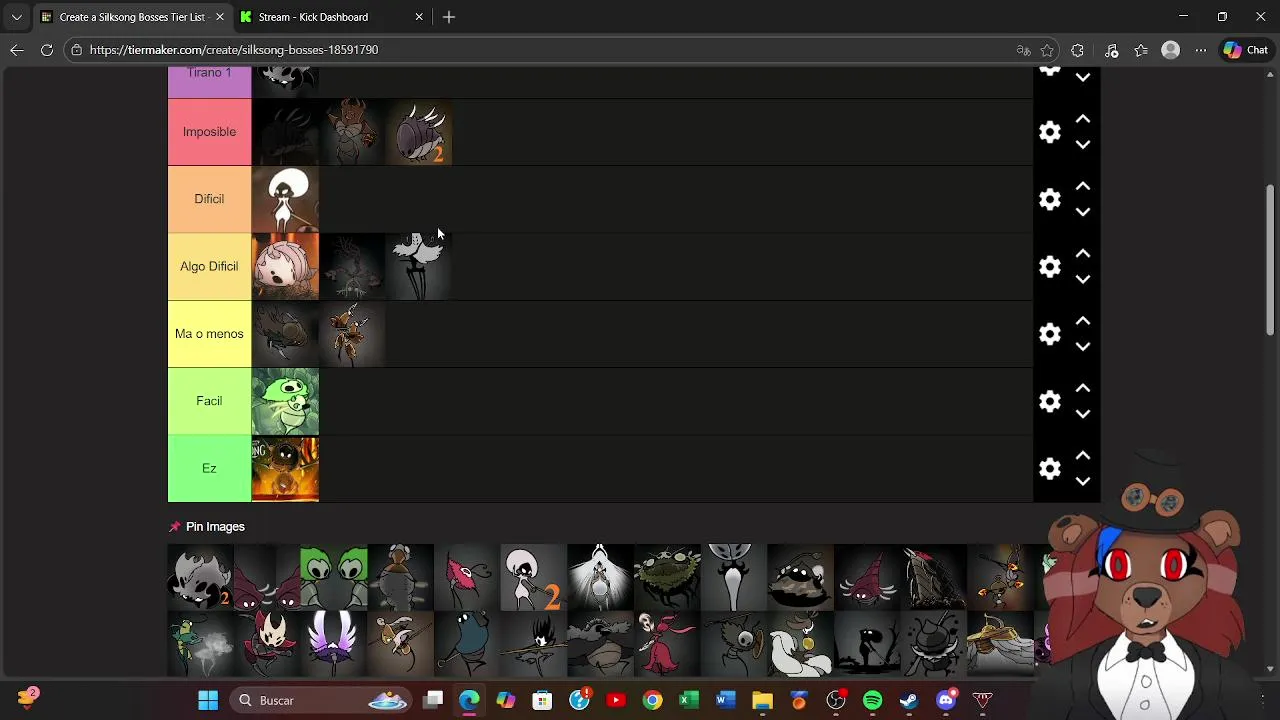Click the green Ez tier label

coord(209,468)
